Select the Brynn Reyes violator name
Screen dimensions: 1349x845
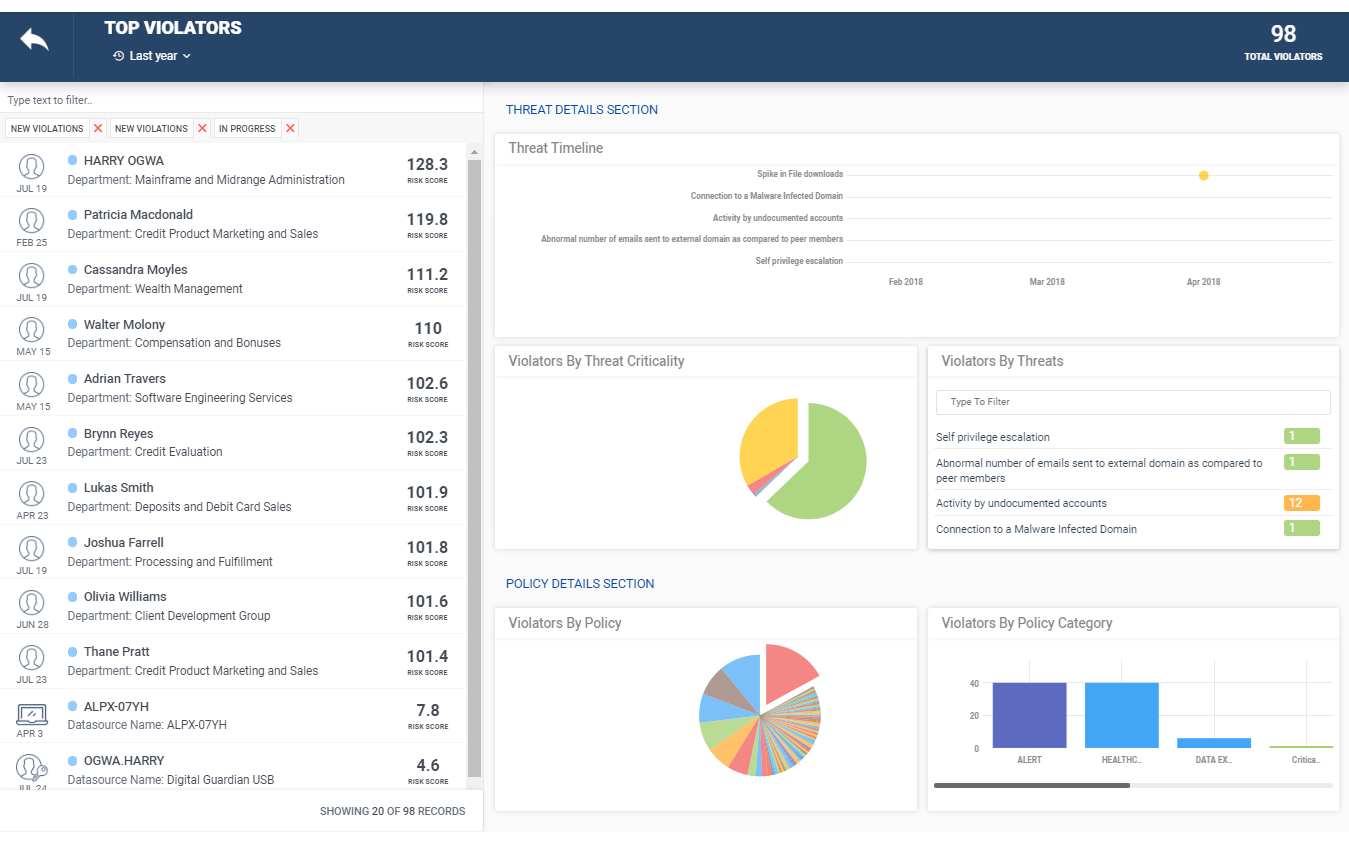tap(119, 434)
